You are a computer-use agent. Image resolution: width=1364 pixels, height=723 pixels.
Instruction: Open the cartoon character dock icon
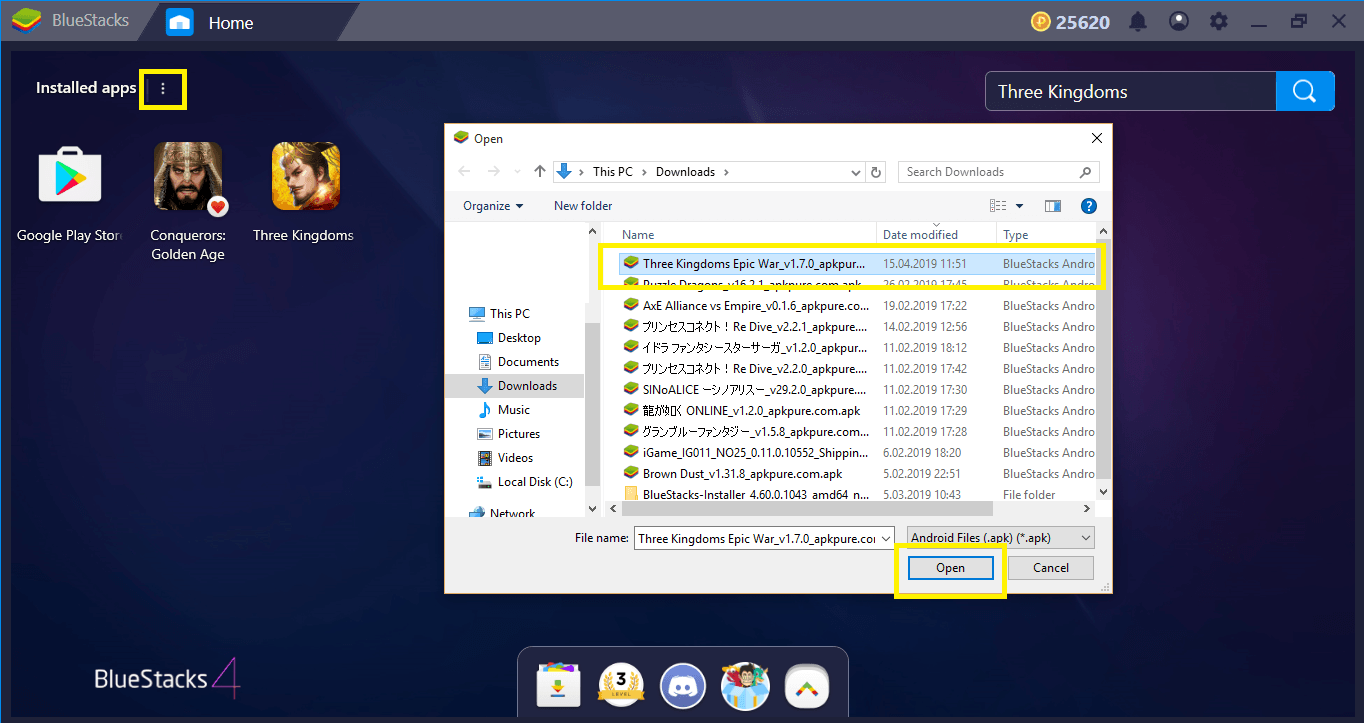point(745,686)
